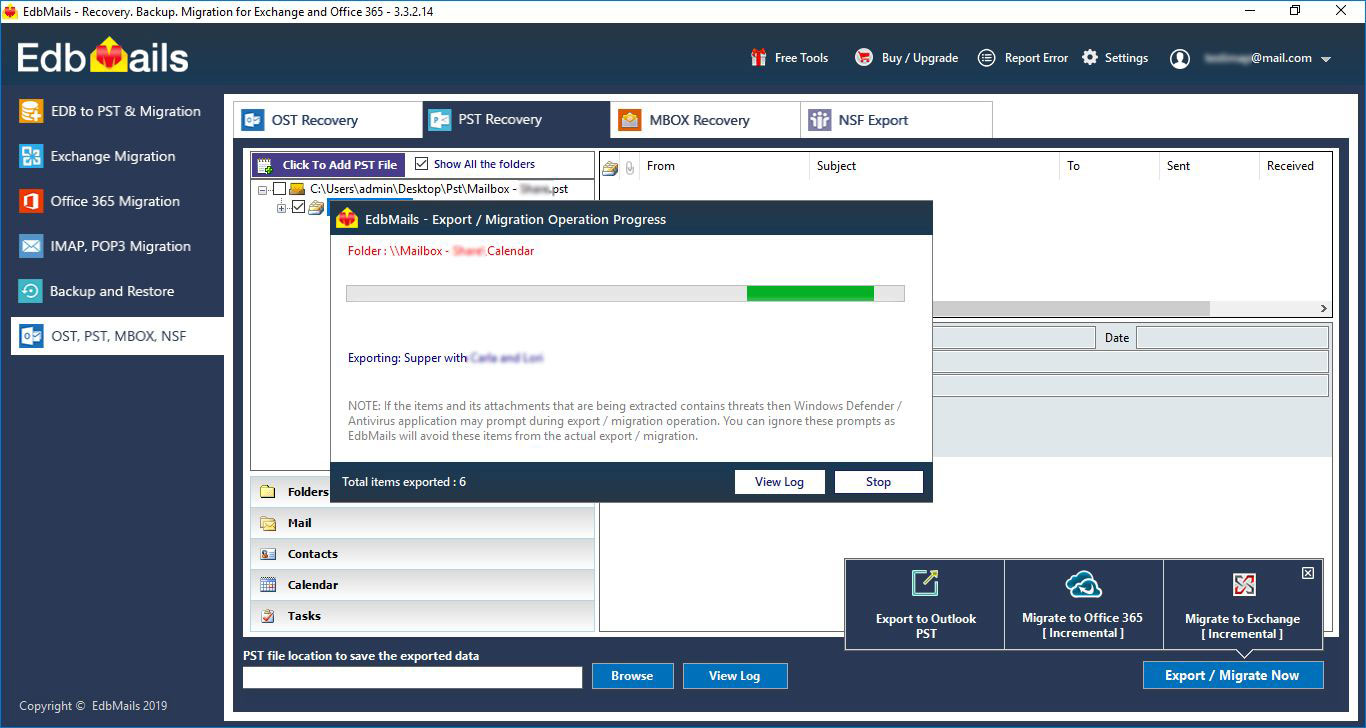Stop the export operation
Image resolution: width=1366 pixels, height=728 pixels.
878,482
